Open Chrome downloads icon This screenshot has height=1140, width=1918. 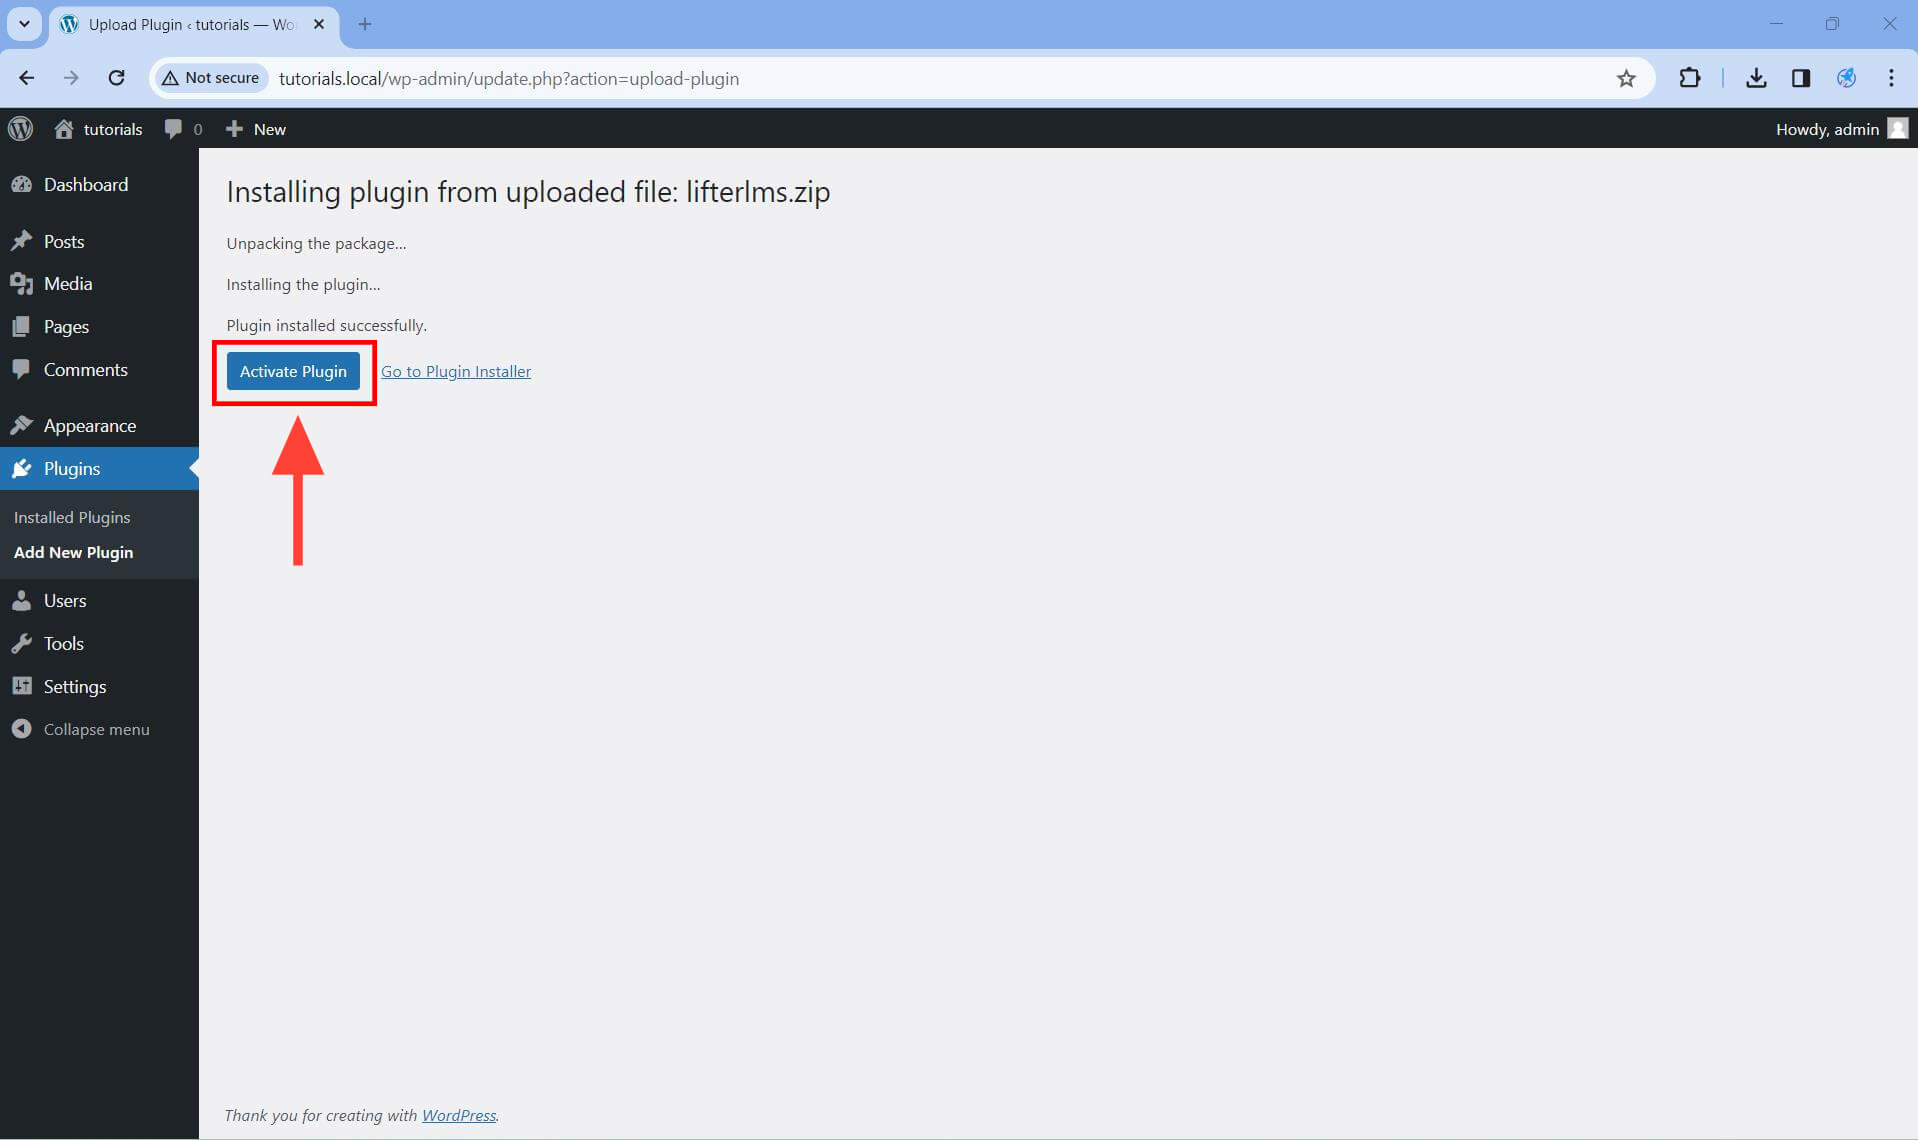click(x=1757, y=78)
